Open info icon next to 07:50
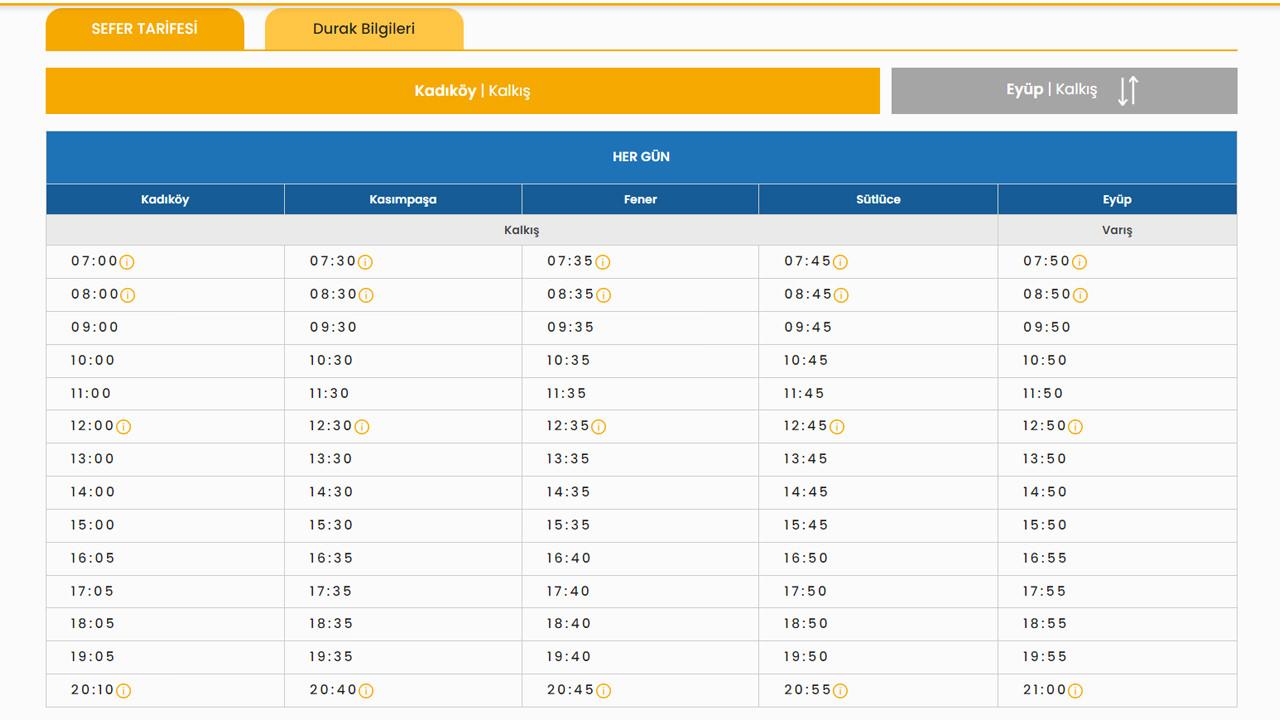1280x720 pixels. 1079,262
